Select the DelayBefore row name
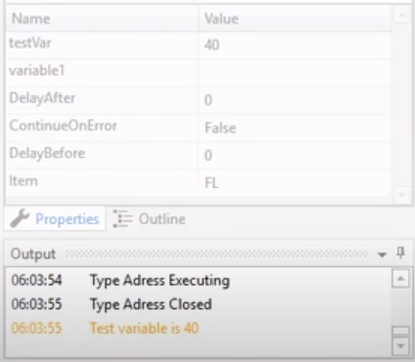 47,153
